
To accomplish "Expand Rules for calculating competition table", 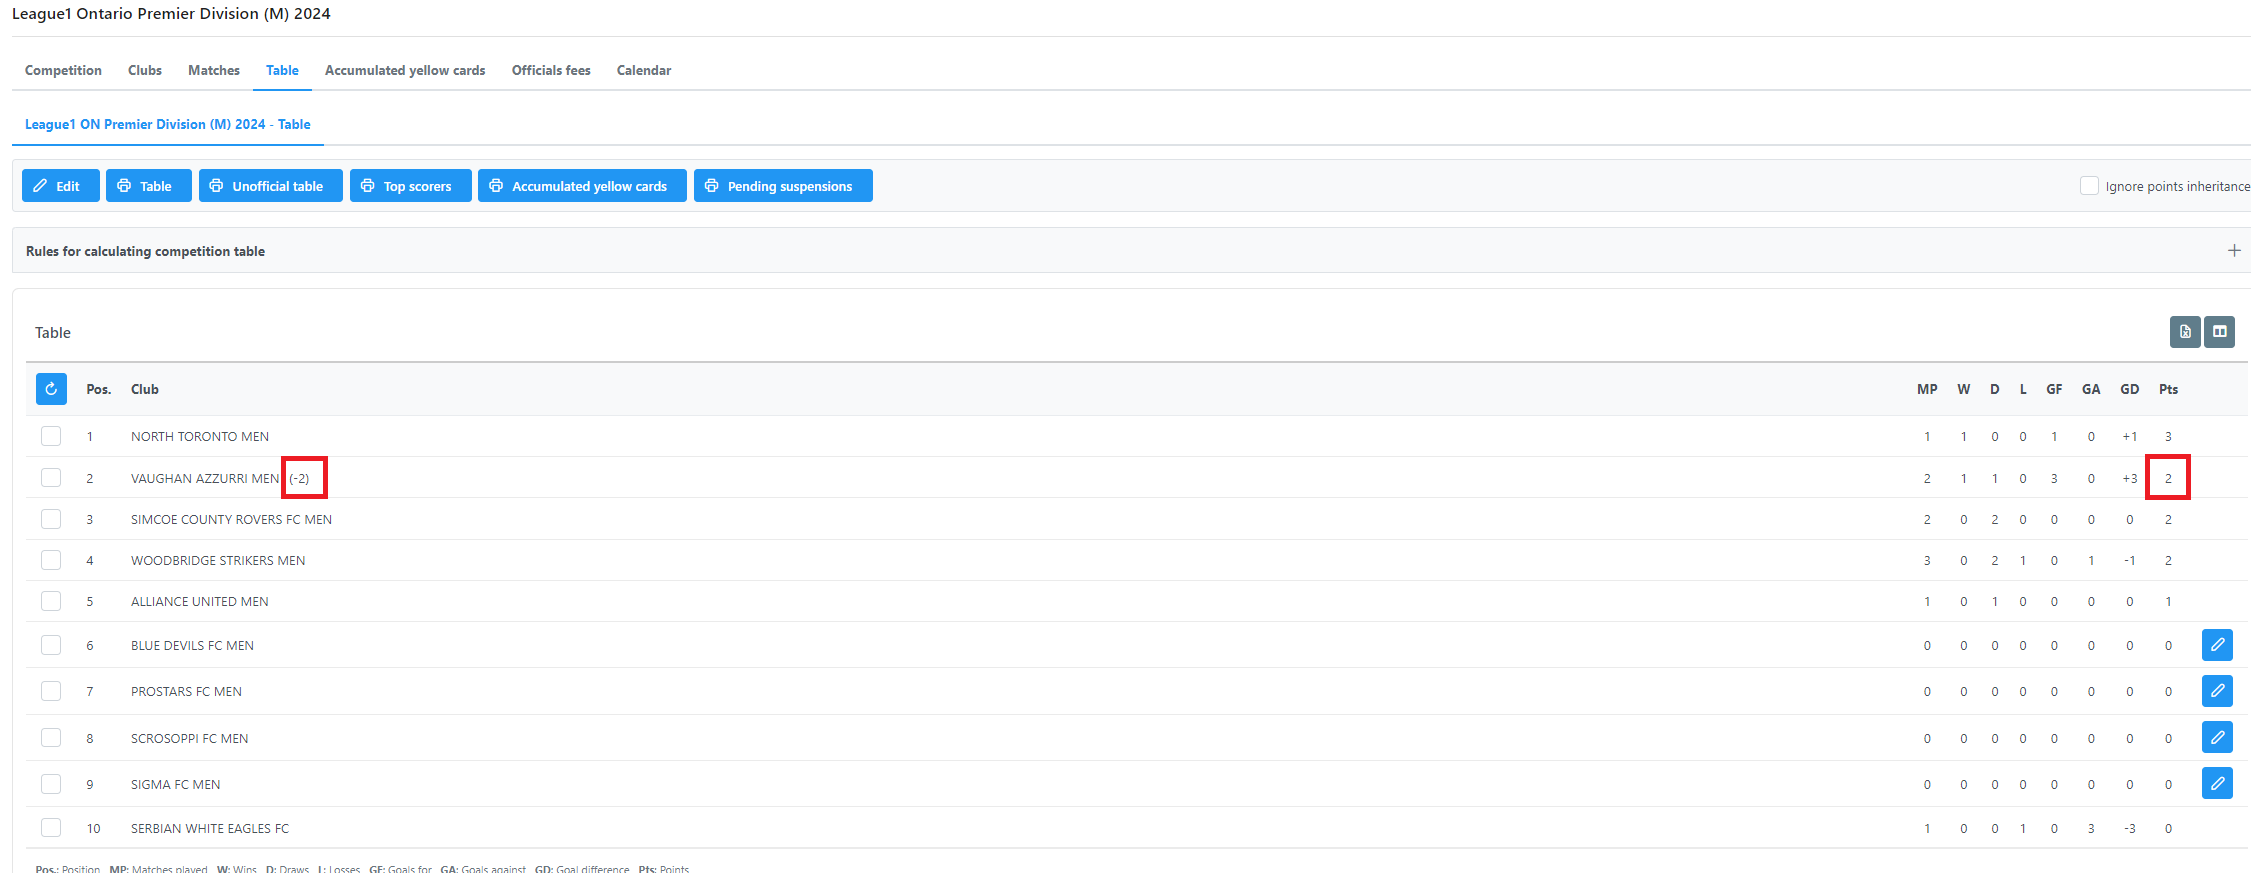I will (146, 251).
